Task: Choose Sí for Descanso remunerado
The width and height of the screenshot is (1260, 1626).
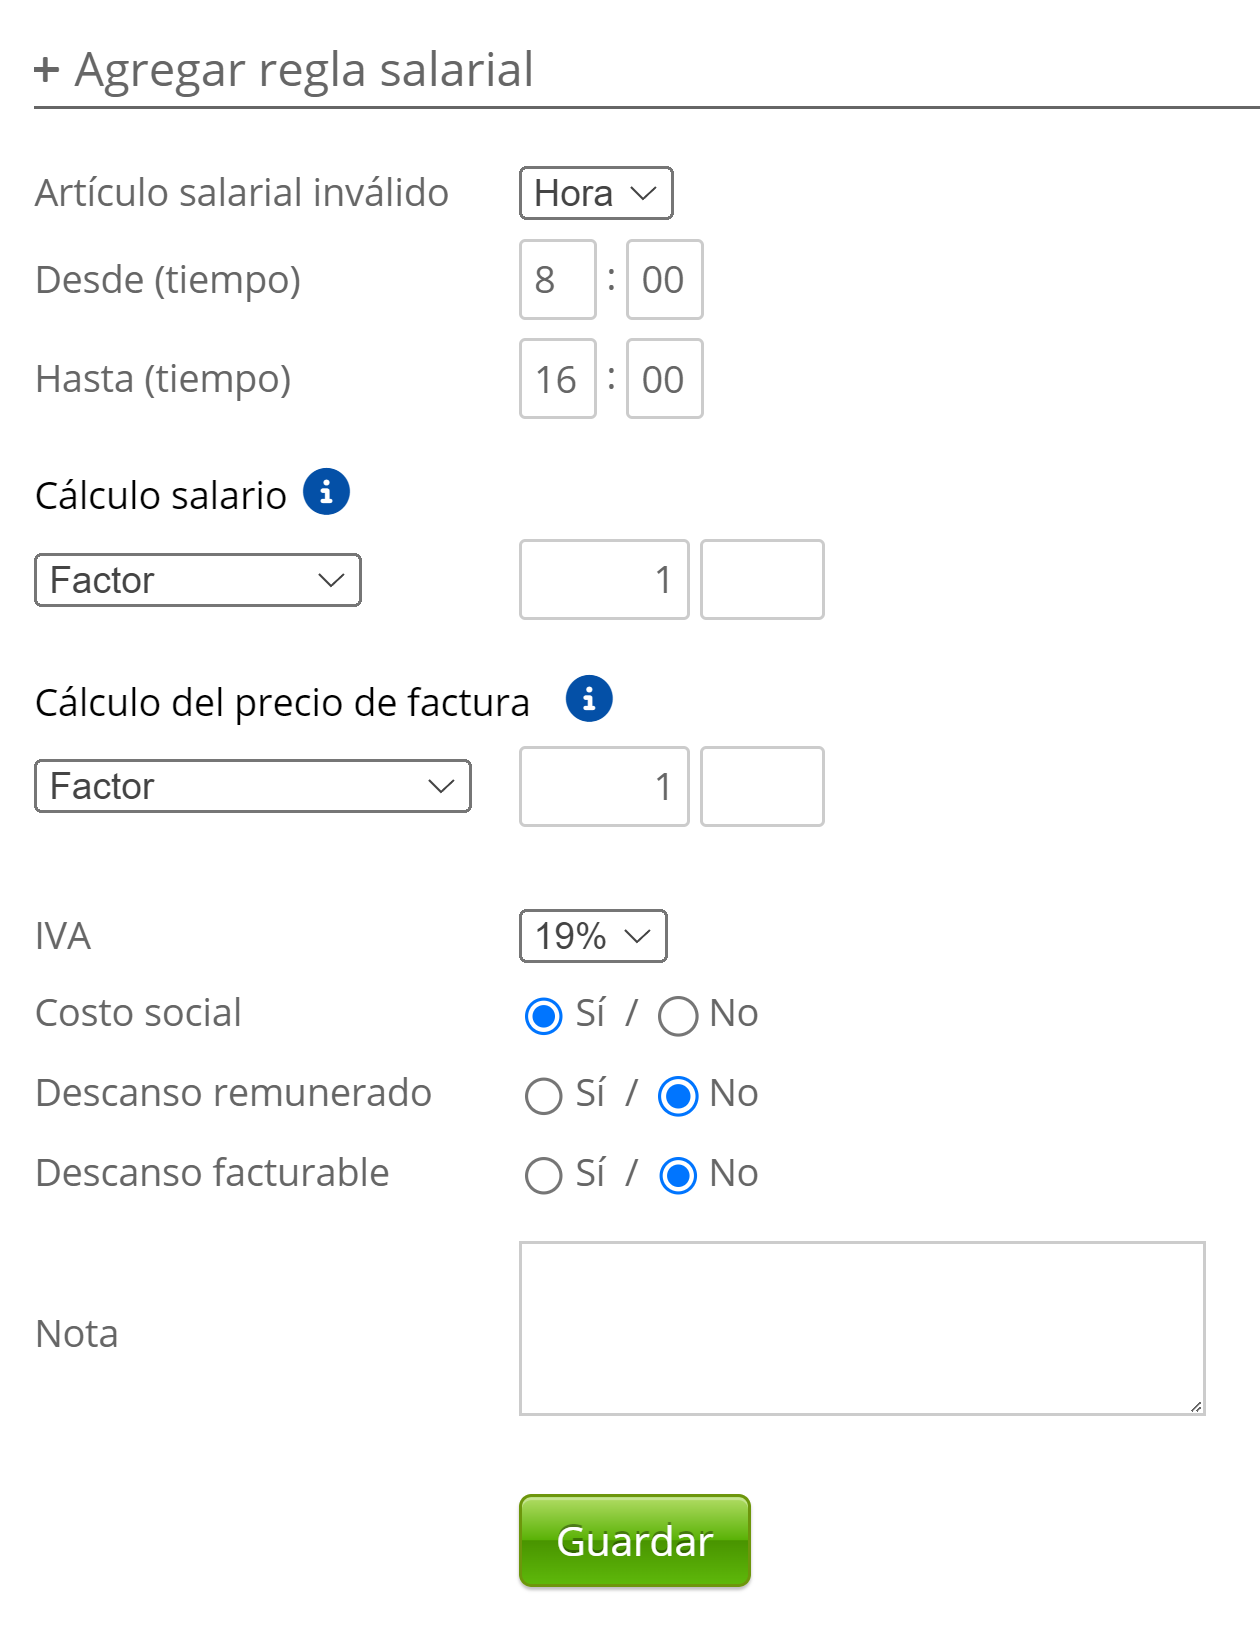Action: pyautogui.click(x=543, y=1096)
